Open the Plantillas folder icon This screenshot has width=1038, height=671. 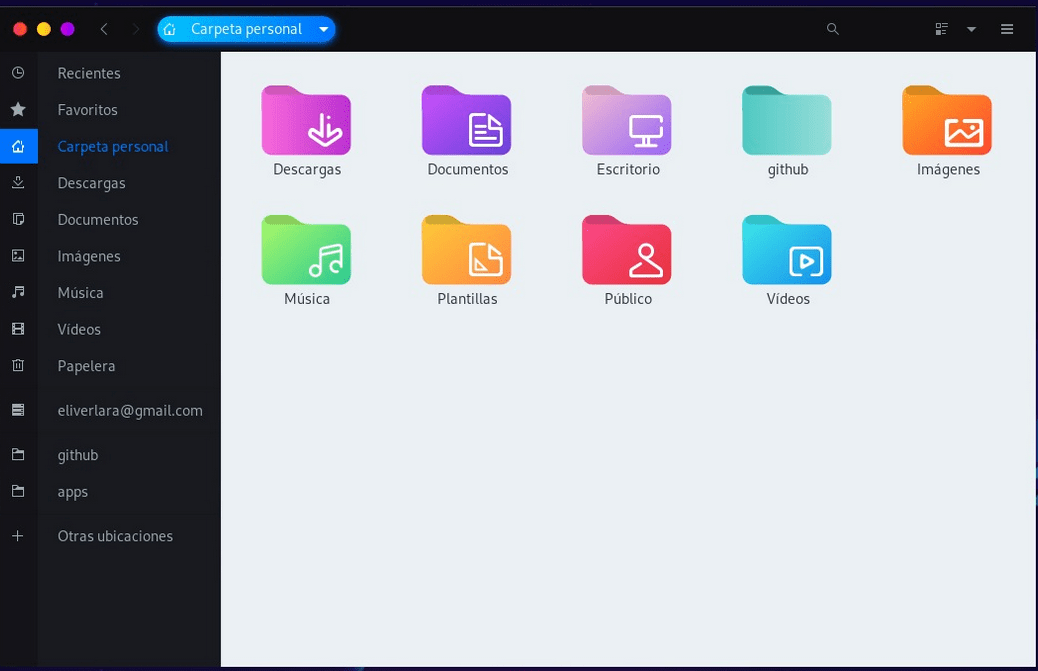coord(466,250)
